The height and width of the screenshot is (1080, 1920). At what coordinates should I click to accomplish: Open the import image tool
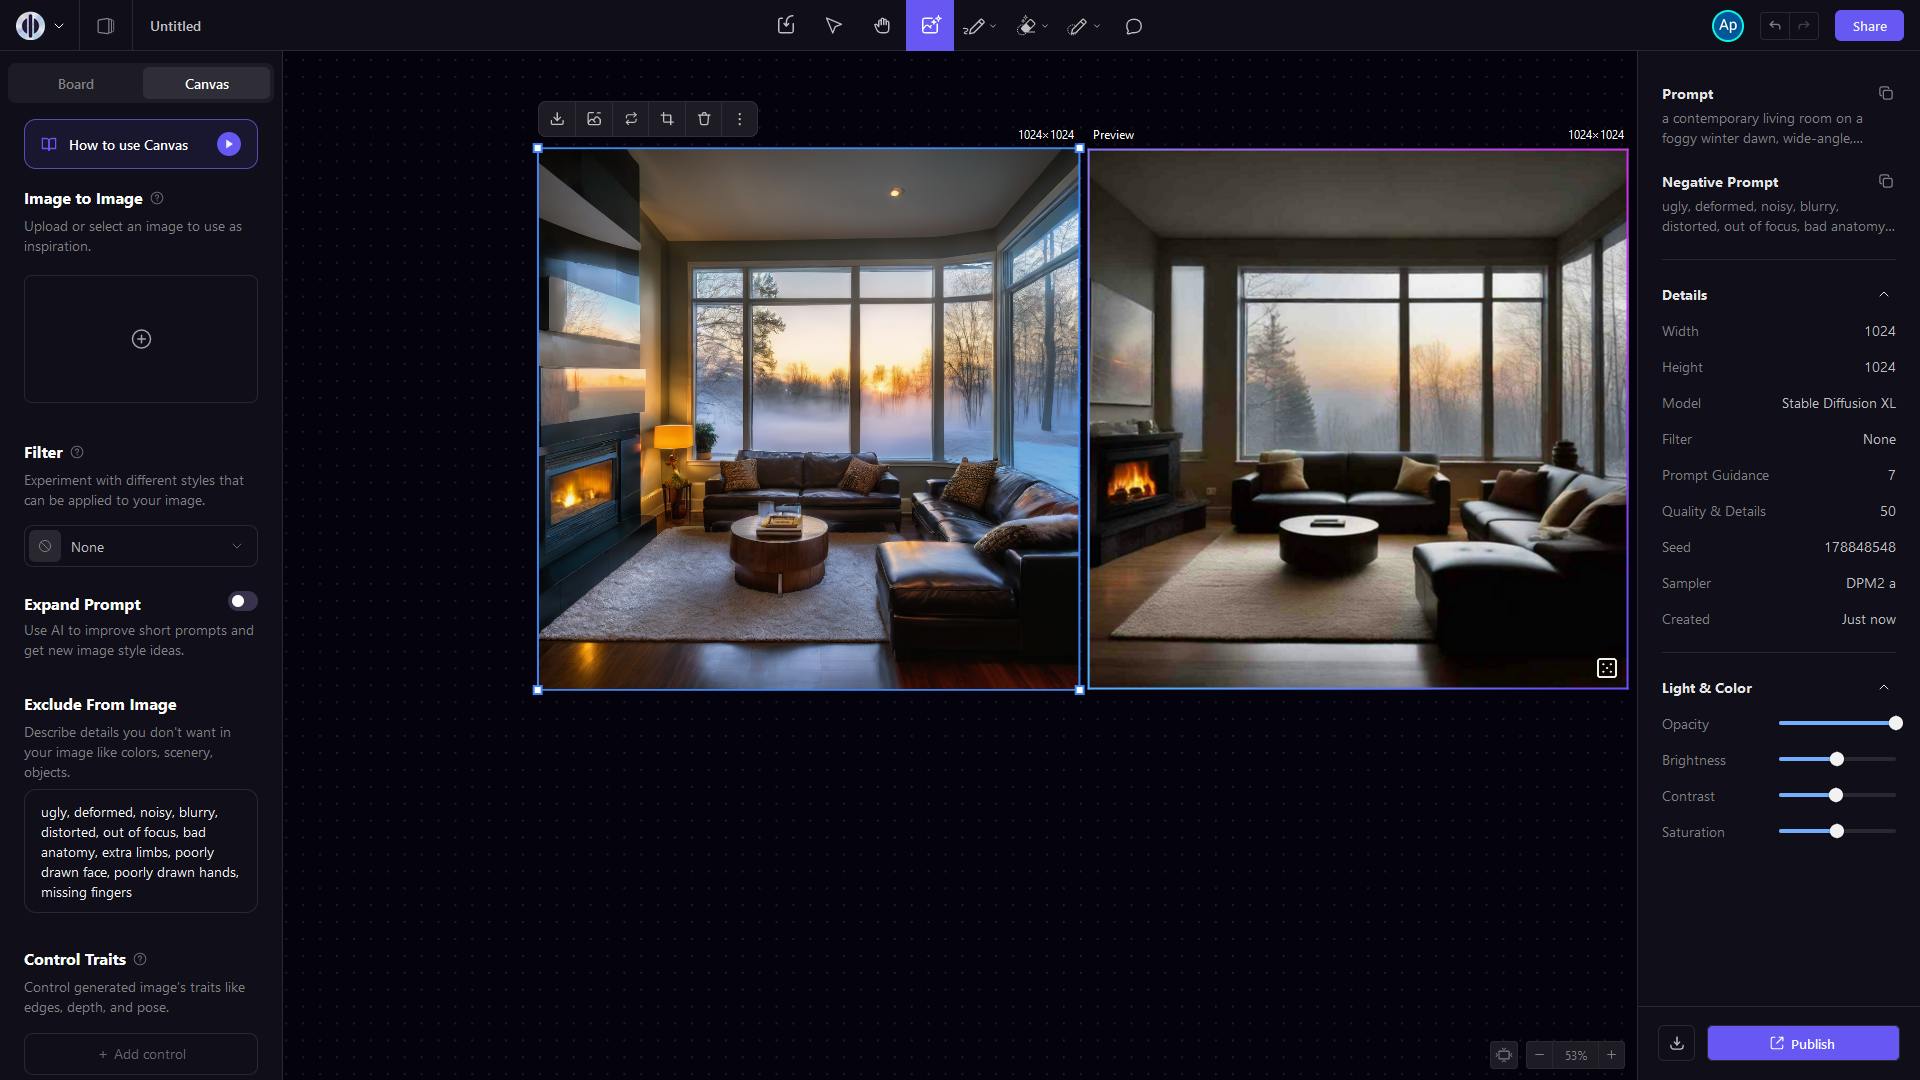(786, 26)
